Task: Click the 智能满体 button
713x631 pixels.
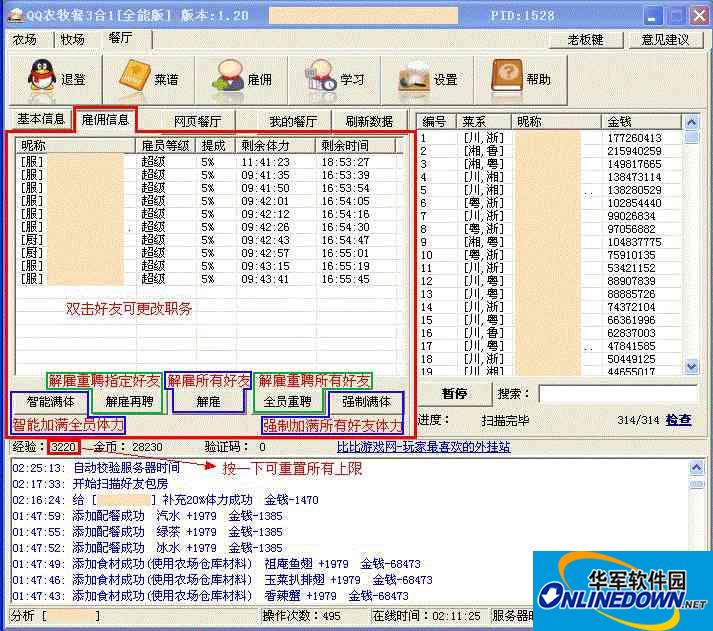Action: coord(50,401)
